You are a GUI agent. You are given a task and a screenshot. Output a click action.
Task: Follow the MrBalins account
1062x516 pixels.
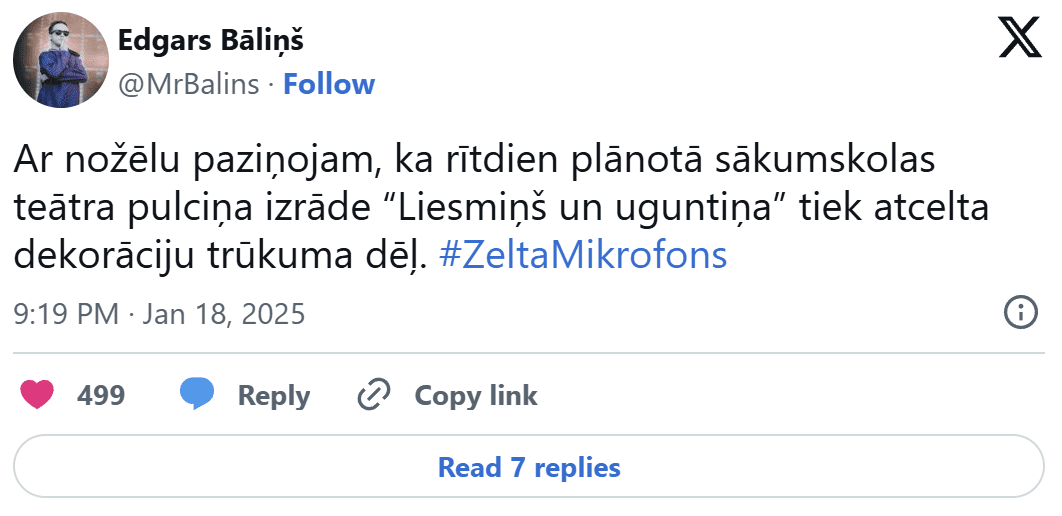coord(329,84)
